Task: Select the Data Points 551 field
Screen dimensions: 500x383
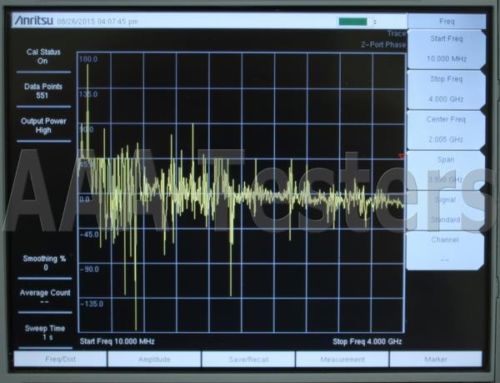Action: point(43,91)
